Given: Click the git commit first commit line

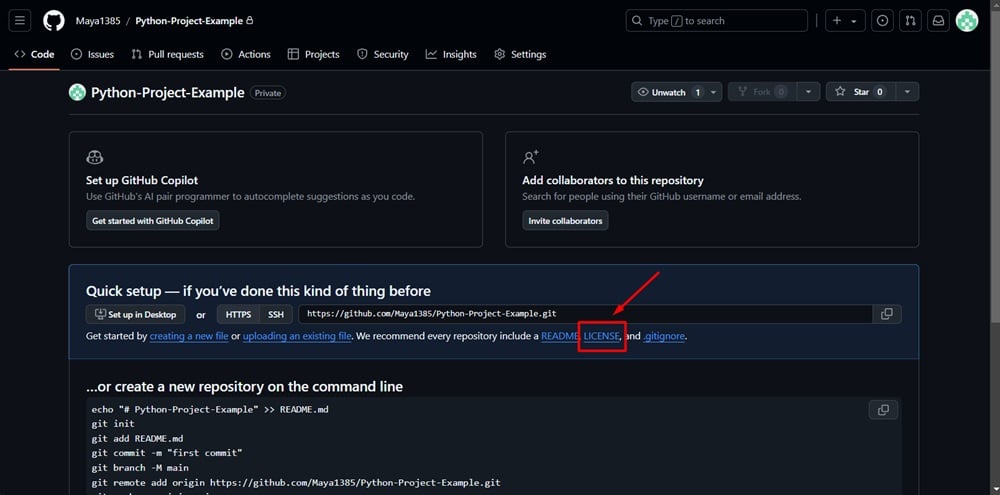Looking at the screenshot, I should (x=167, y=454).
